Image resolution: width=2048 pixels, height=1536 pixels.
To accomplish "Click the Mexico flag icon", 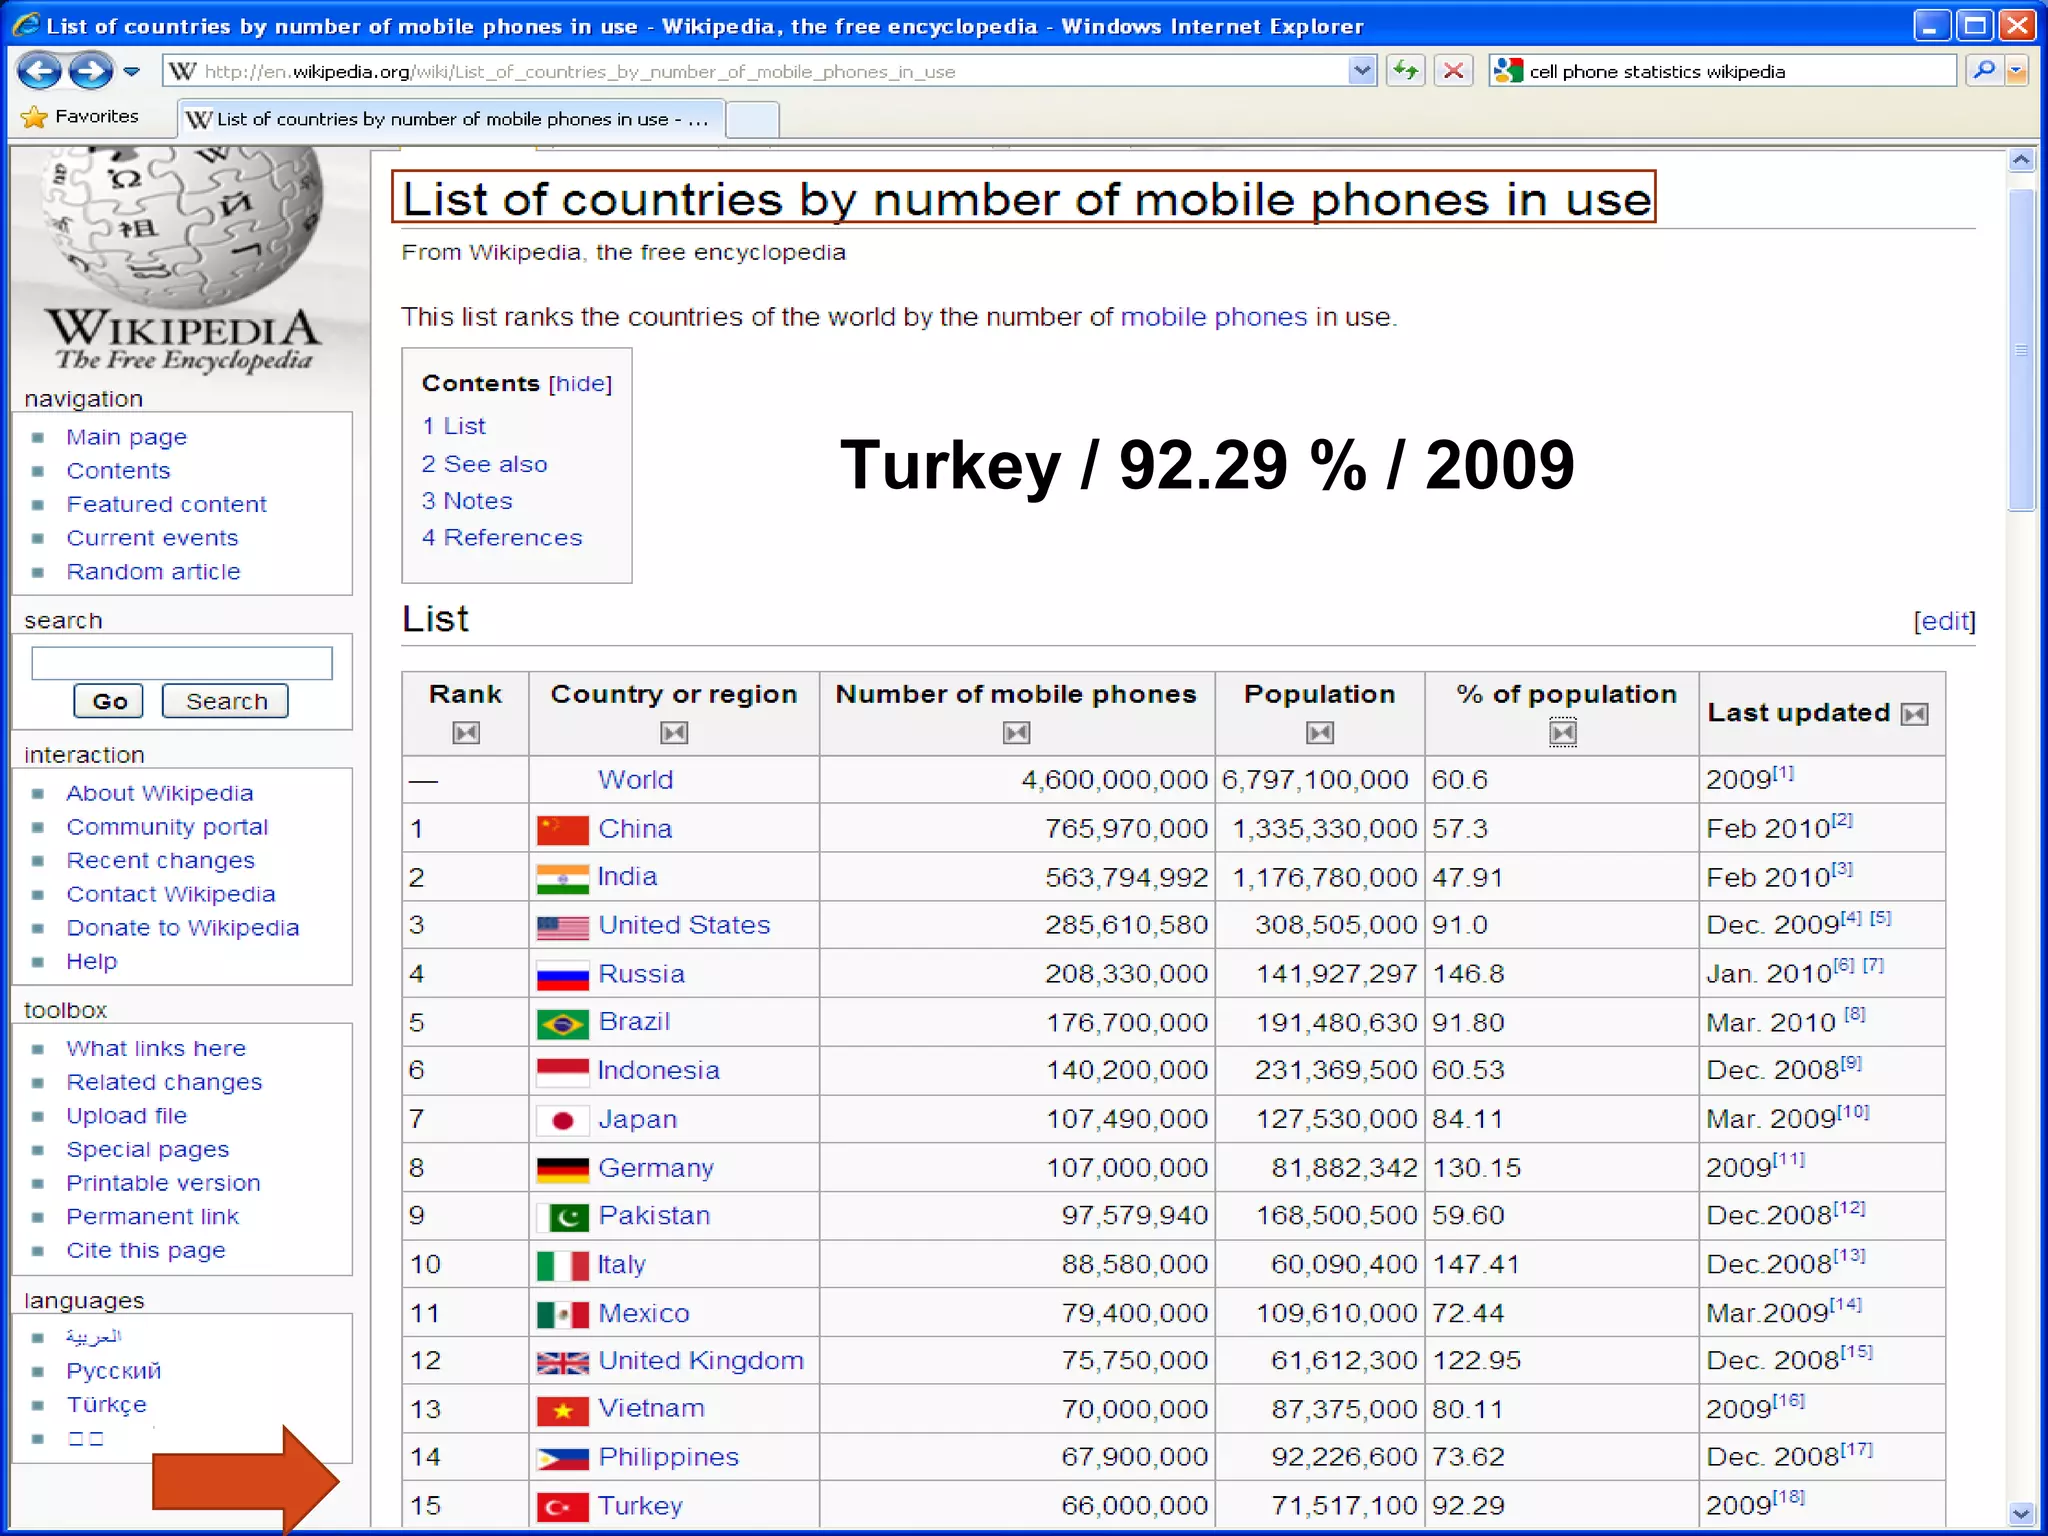I will pos(562,1314).
